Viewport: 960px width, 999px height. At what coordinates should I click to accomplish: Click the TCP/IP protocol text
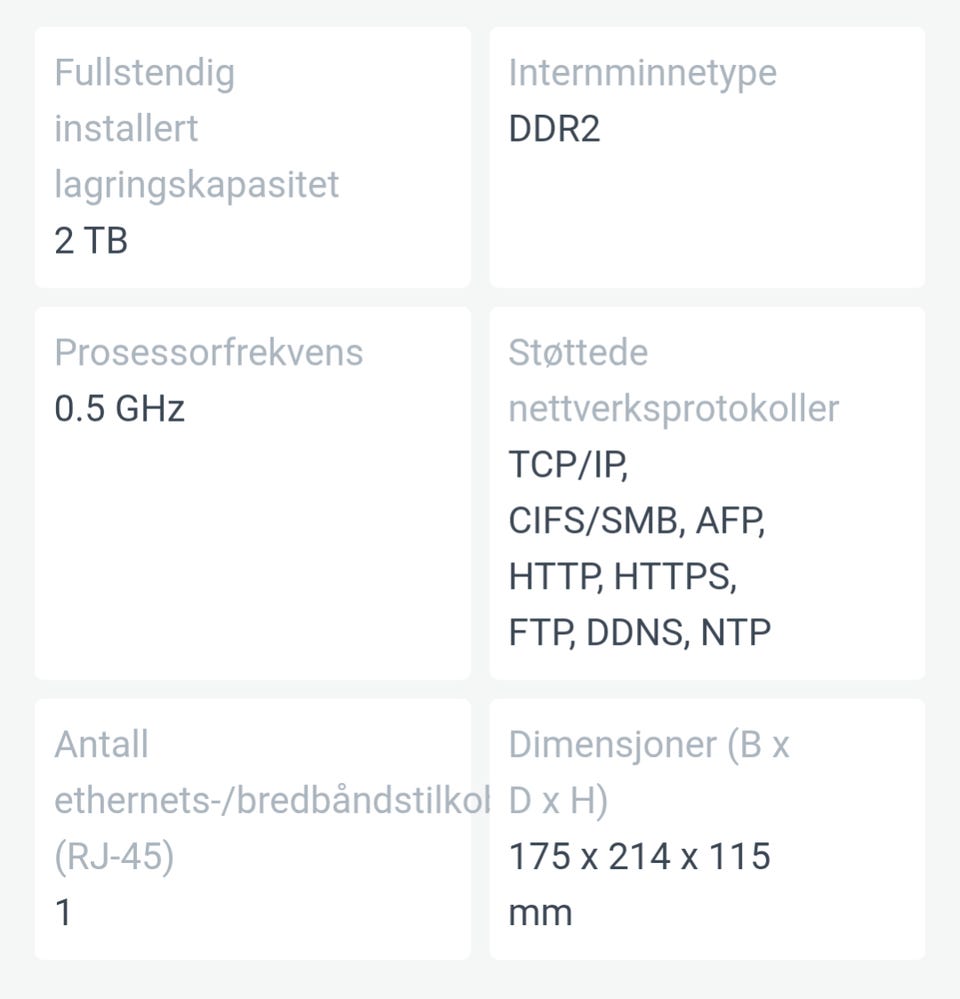click(x=568, y=464)
